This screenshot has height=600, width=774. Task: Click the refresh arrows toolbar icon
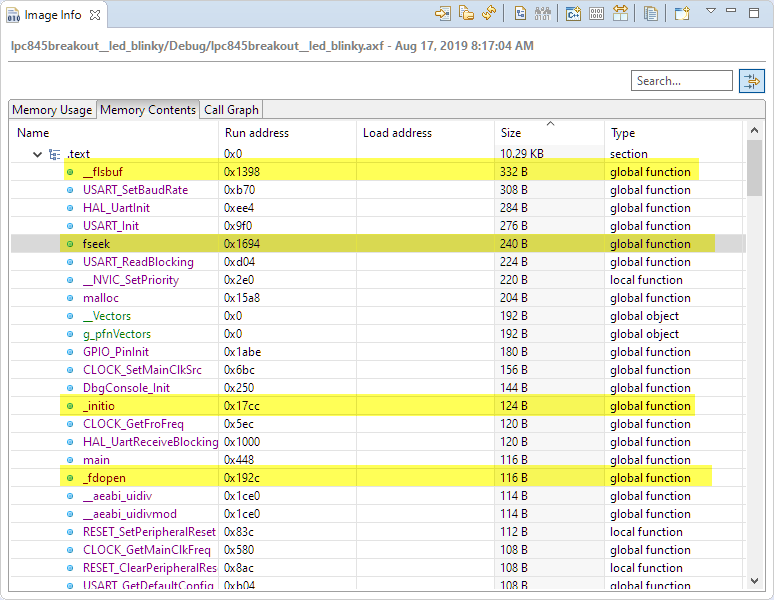(489, 13)
